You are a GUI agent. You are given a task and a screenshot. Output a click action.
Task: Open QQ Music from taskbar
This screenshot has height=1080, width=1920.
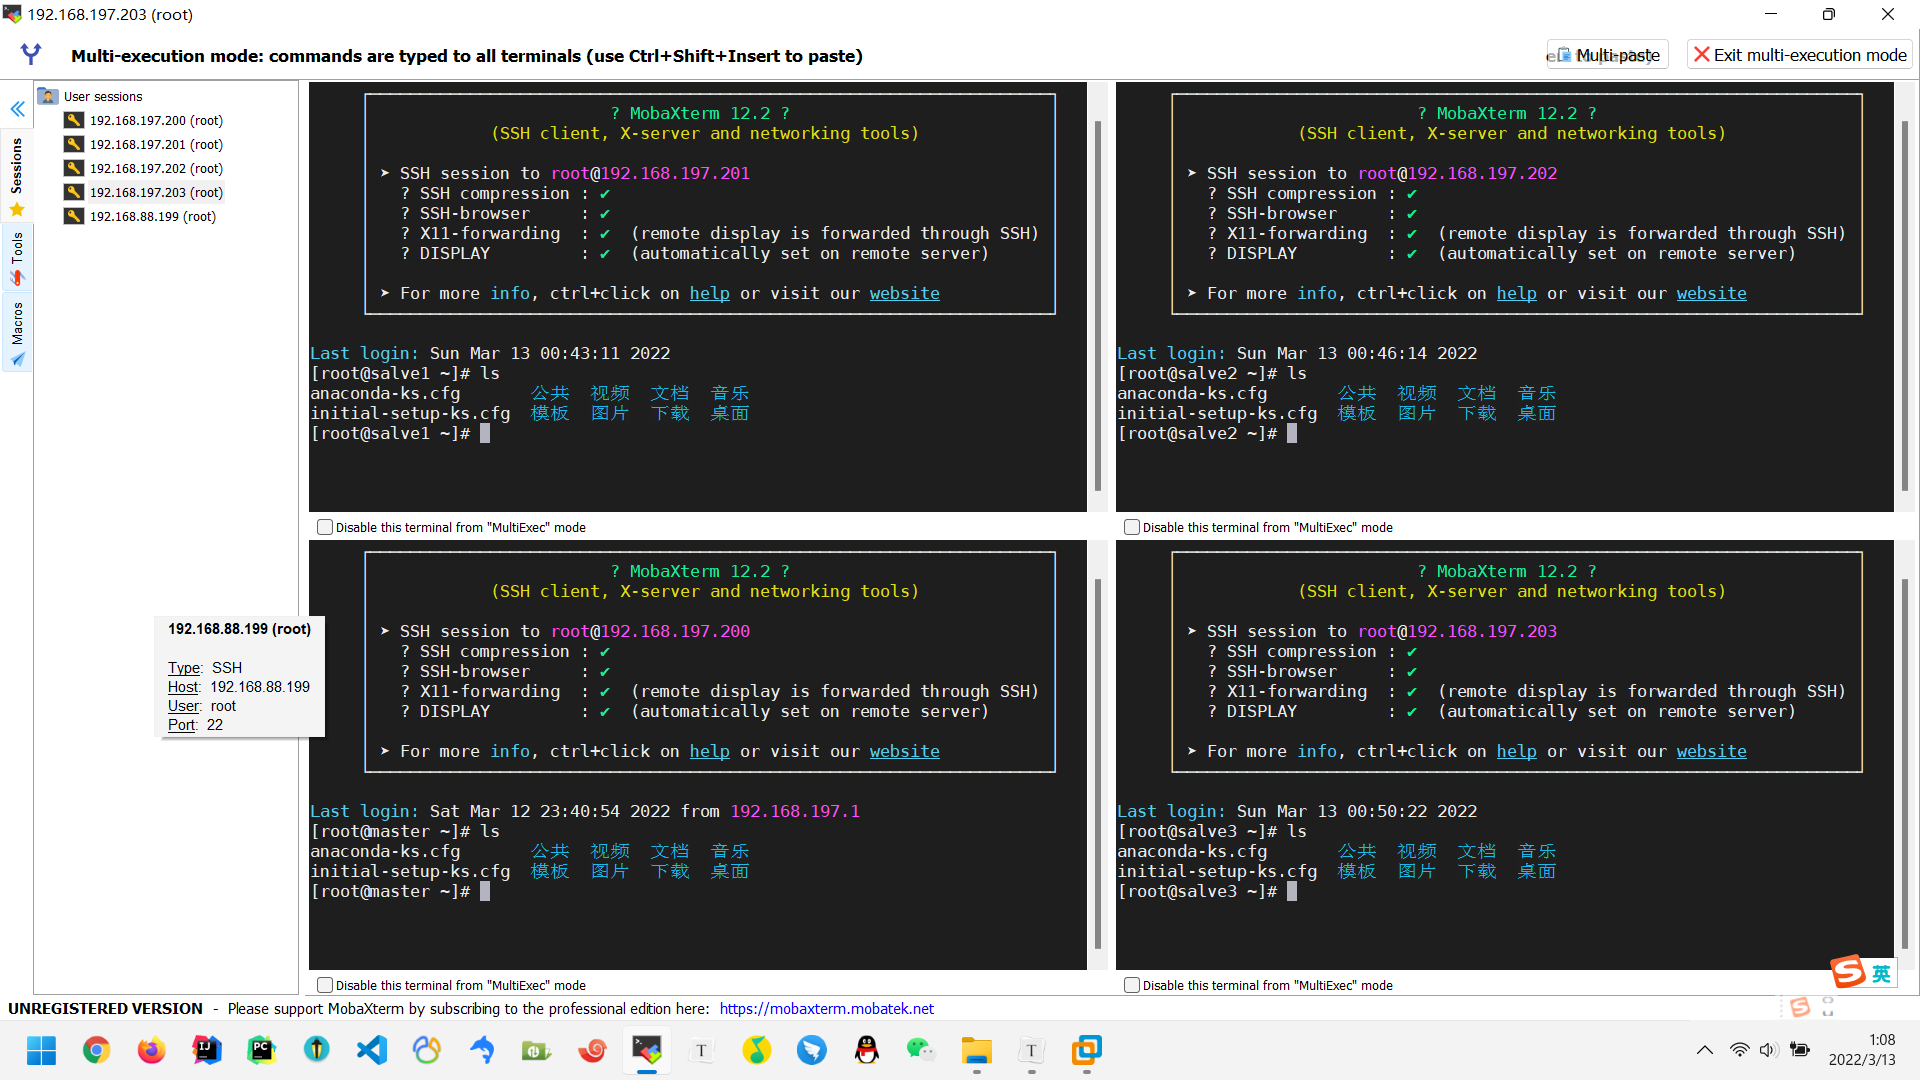point(756,1050)
